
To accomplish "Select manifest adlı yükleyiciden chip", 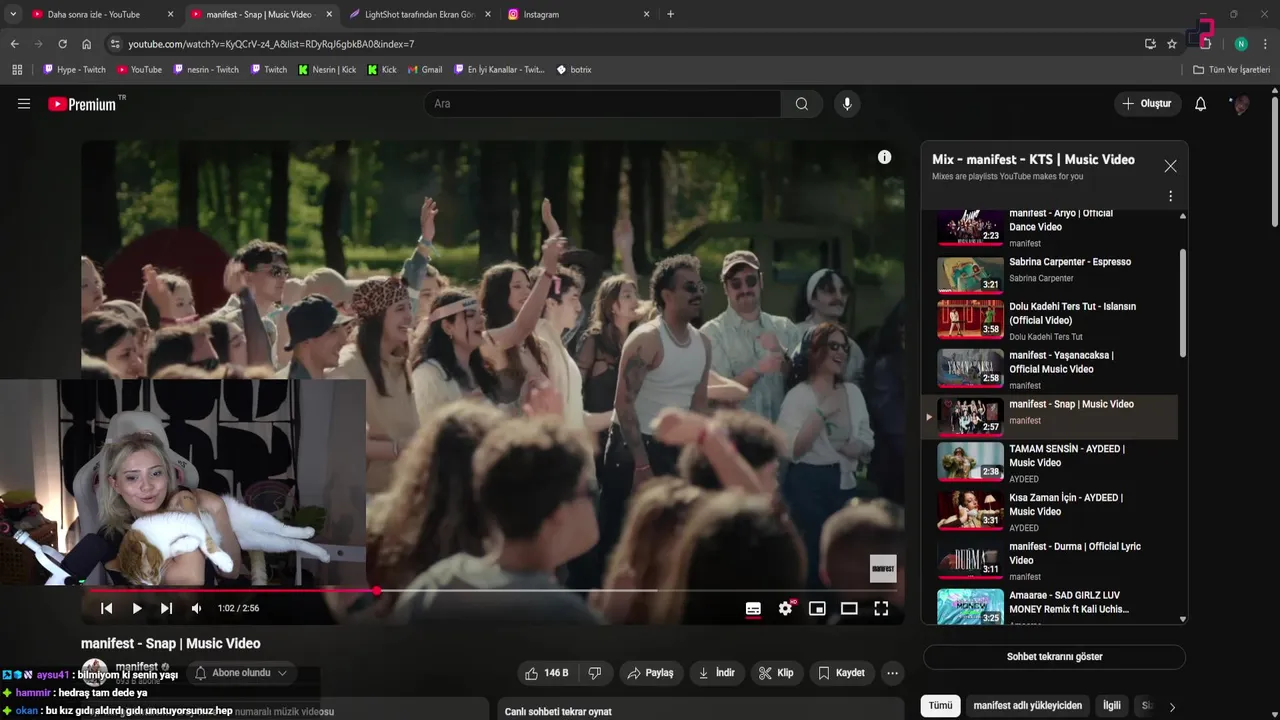I will (x=1027, y=705).
